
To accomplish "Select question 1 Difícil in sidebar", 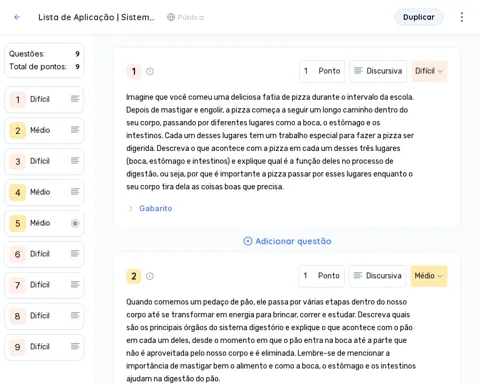I will tap(44, 99).
